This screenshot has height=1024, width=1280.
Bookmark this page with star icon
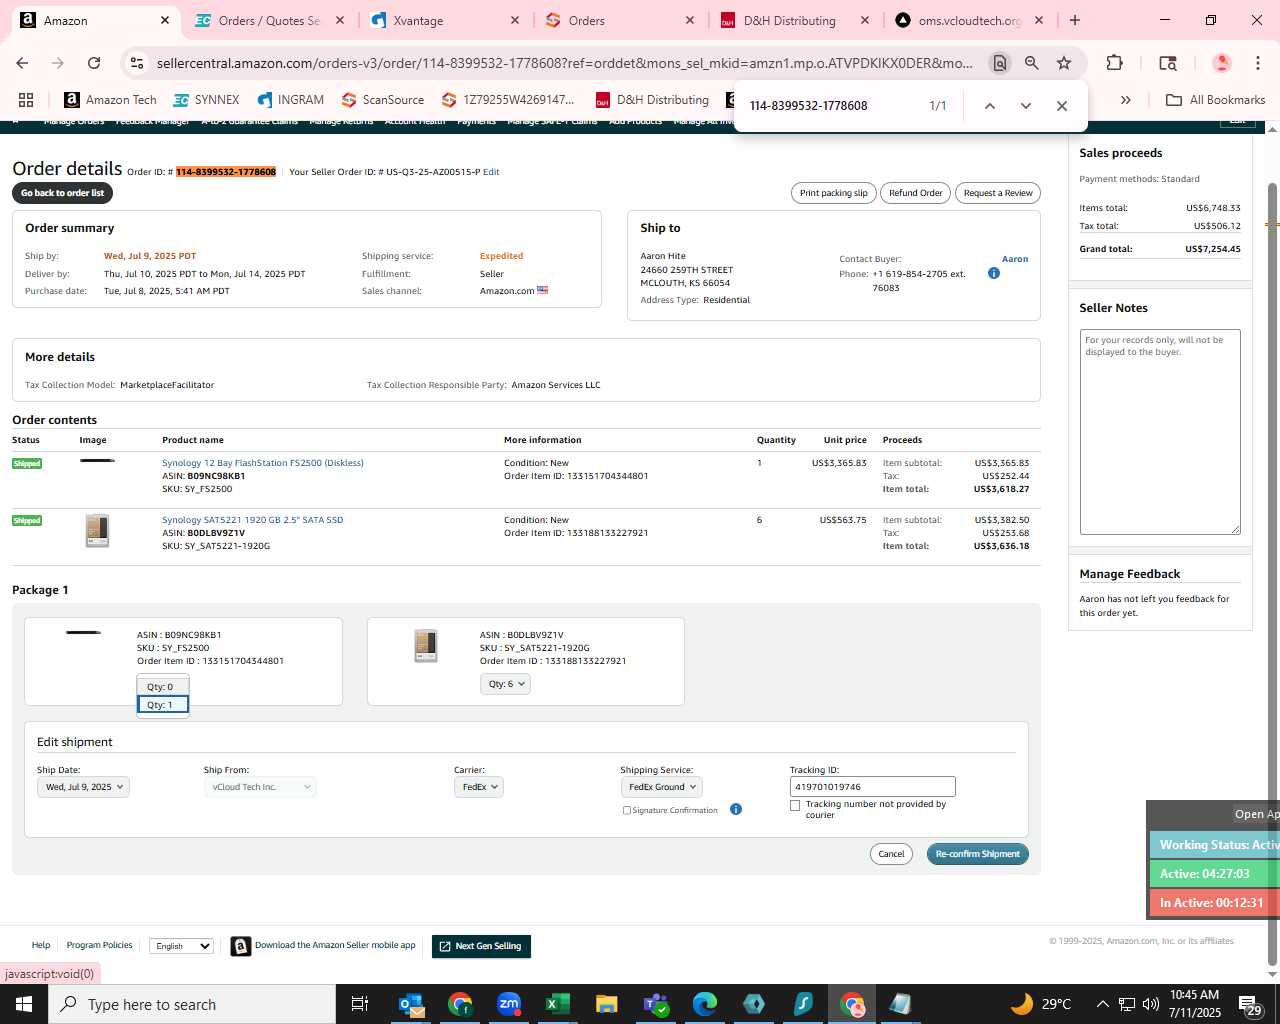point(1064,63)
